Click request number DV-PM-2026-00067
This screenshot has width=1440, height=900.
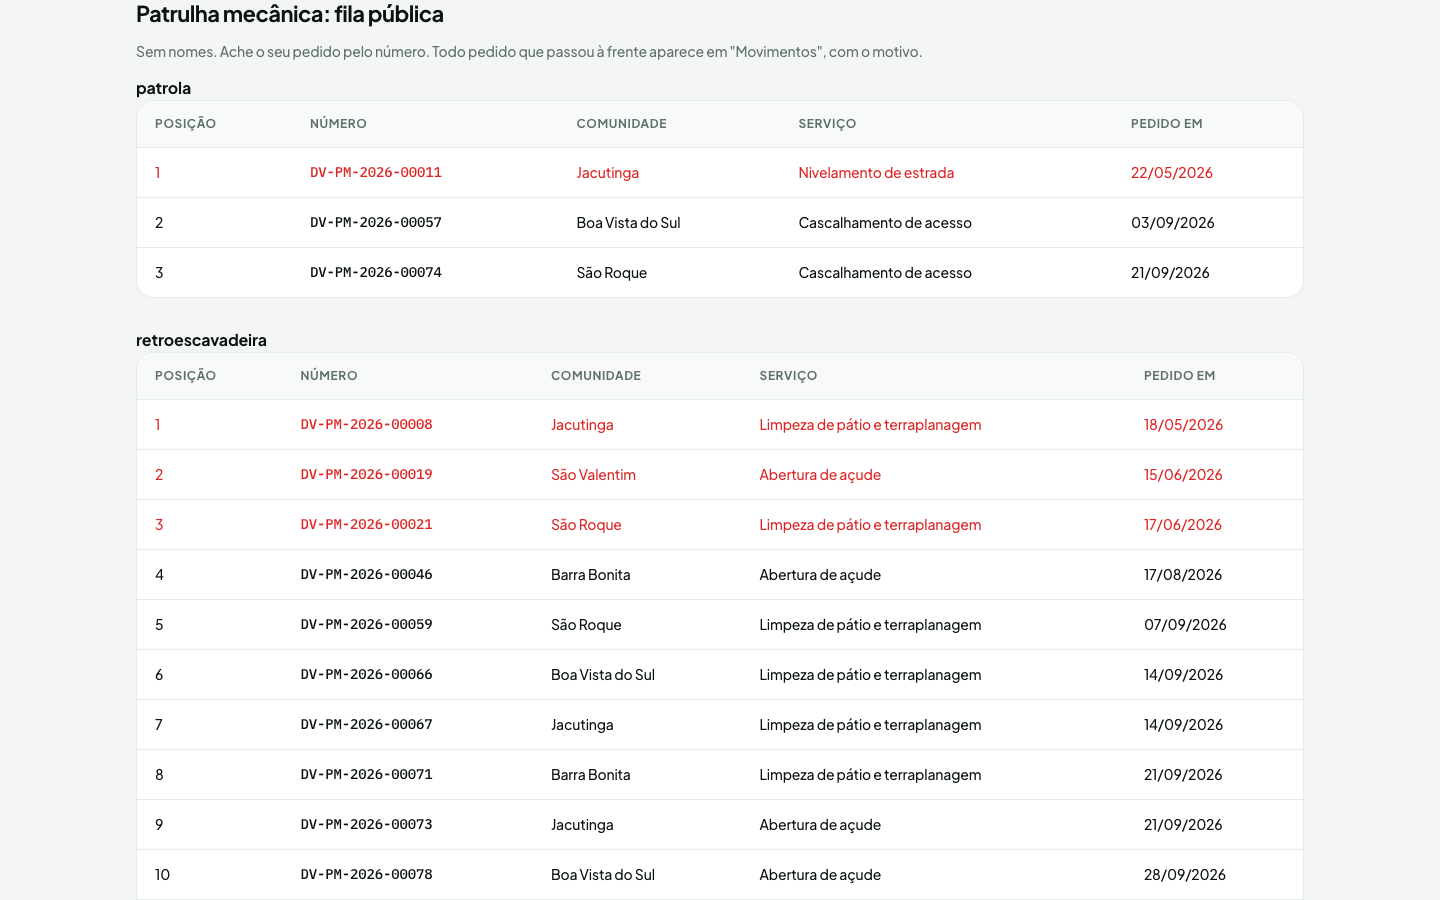pos(367,724)
